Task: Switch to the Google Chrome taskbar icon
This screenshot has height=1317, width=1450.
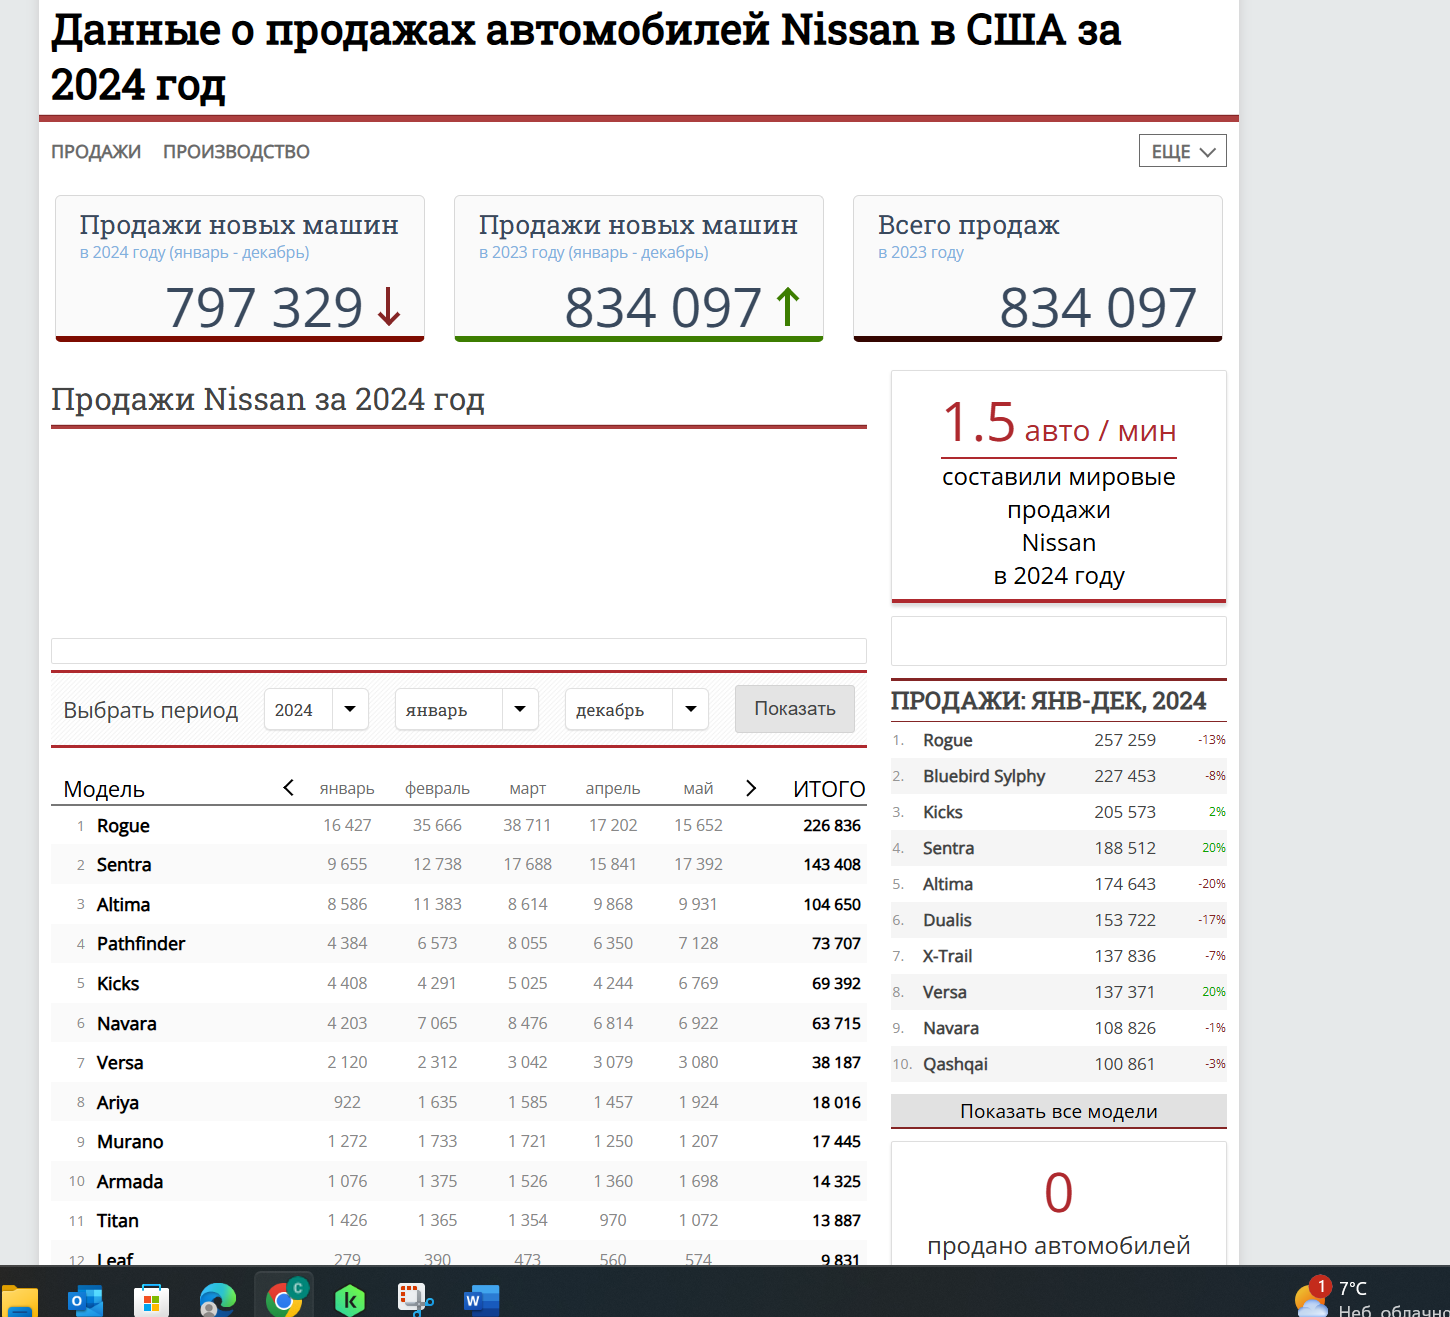Action: tap(284, 1299)
